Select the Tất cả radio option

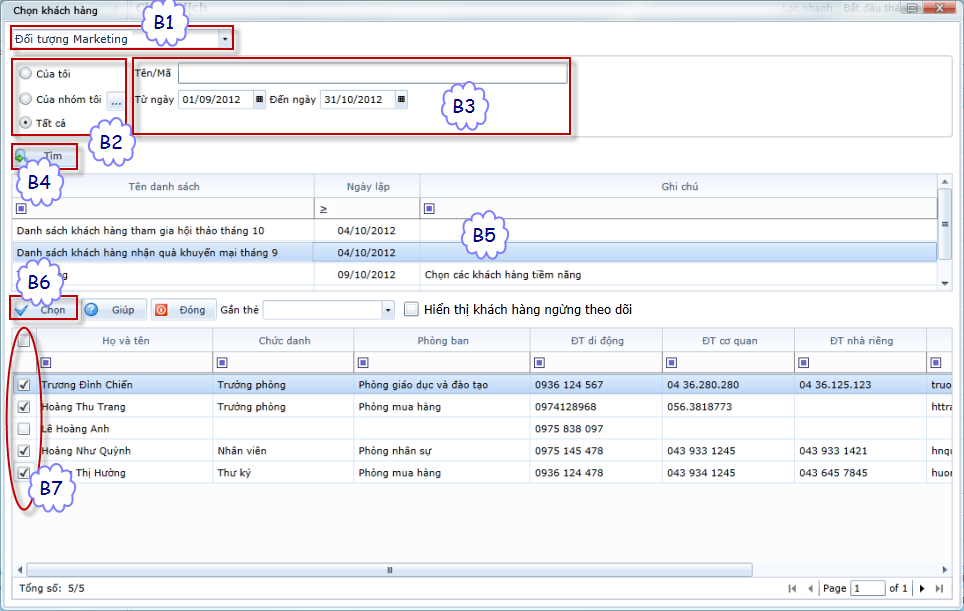pyautogui.click(x=26, y=123)
